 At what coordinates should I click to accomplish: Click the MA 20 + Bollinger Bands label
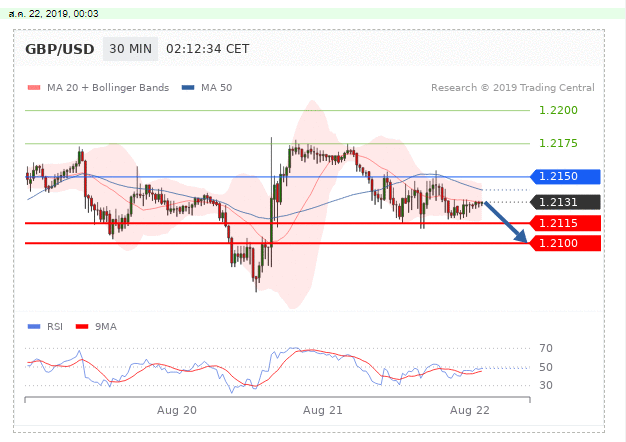point(108,87)
